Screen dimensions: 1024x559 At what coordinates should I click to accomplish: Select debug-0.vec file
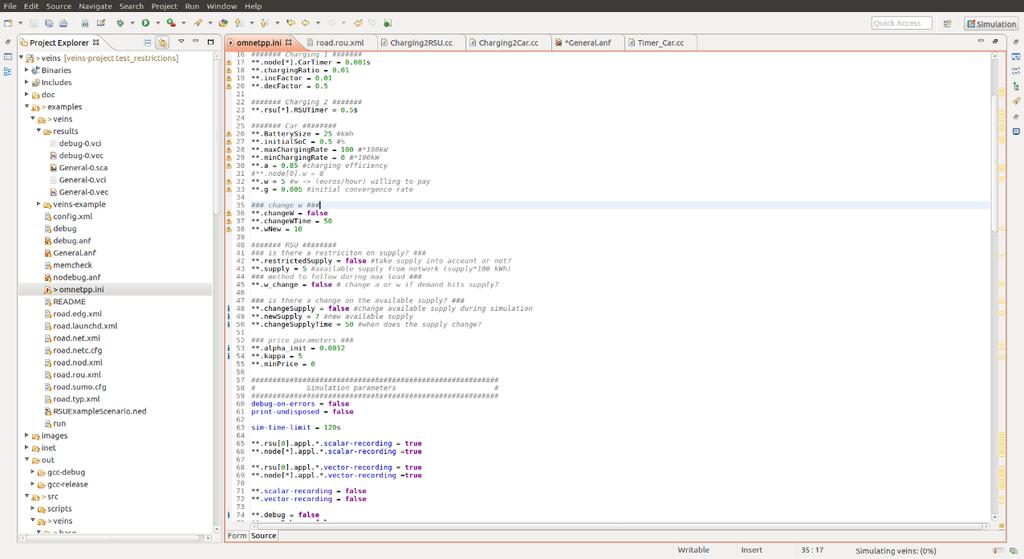(81, 155)
